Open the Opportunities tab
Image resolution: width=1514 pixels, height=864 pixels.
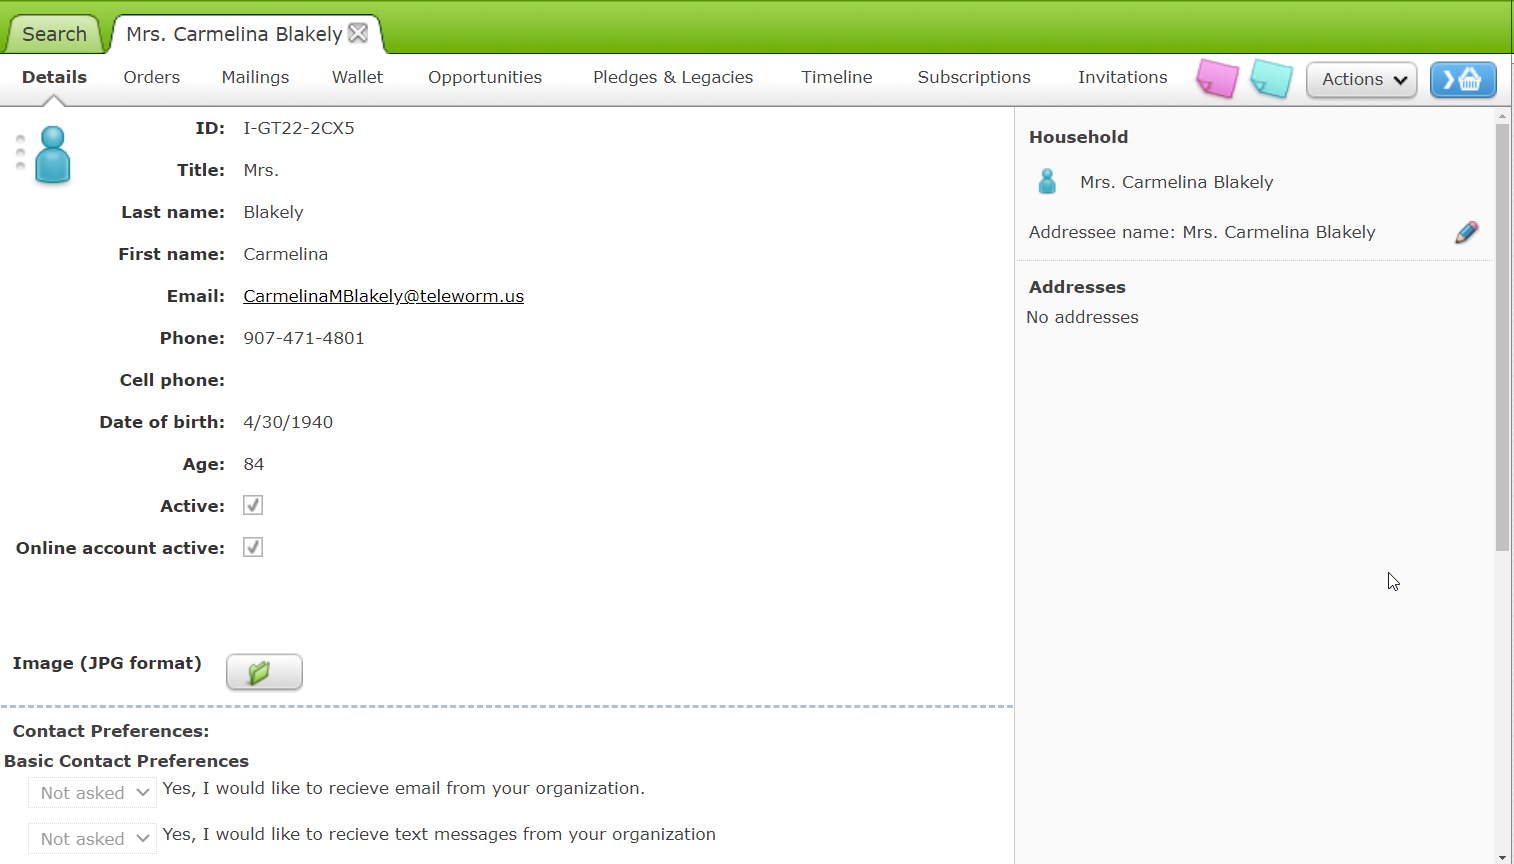485,77
